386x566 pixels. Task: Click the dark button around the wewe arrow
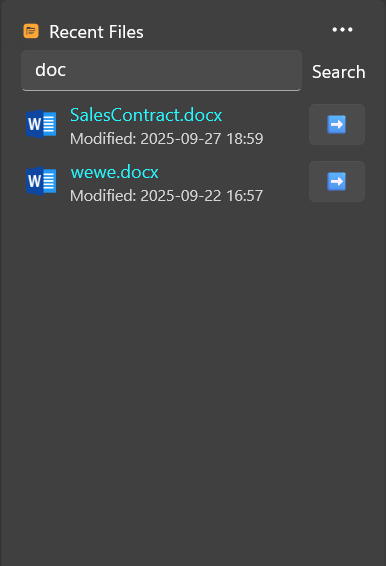point(337,182)
